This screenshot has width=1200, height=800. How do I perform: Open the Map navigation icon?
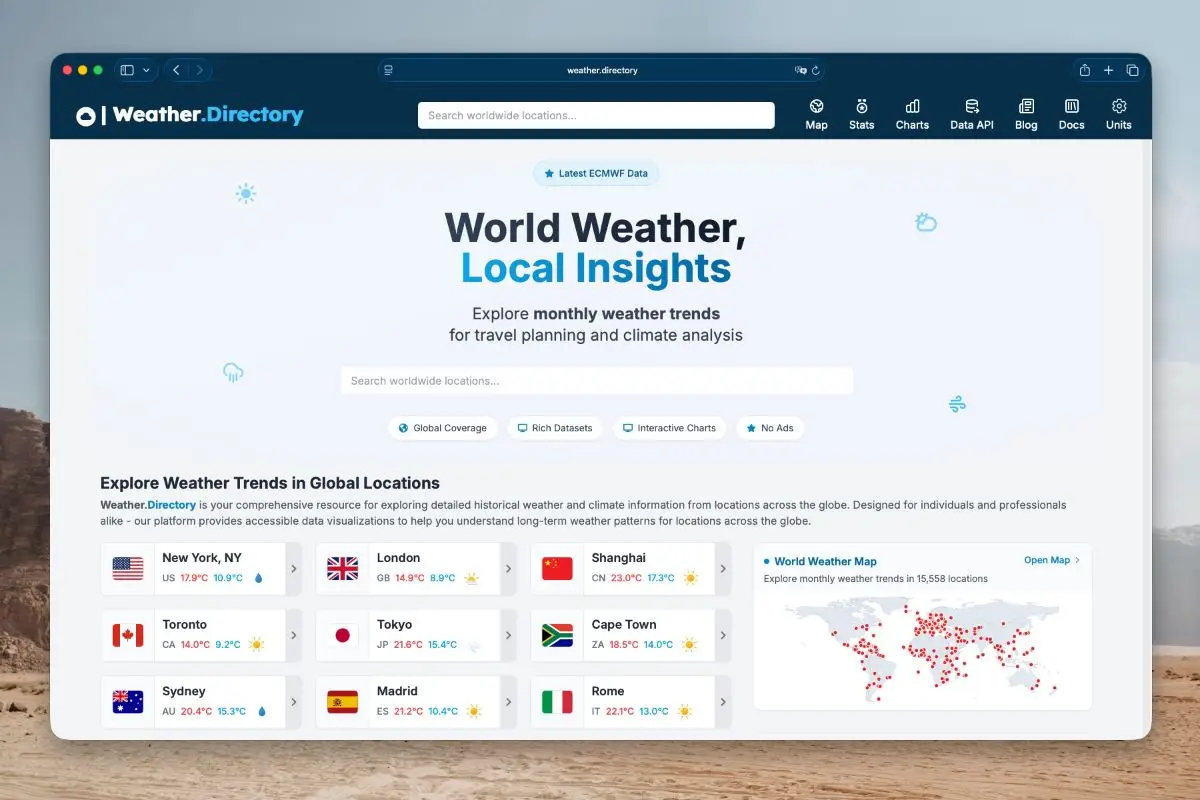point(817,106)
